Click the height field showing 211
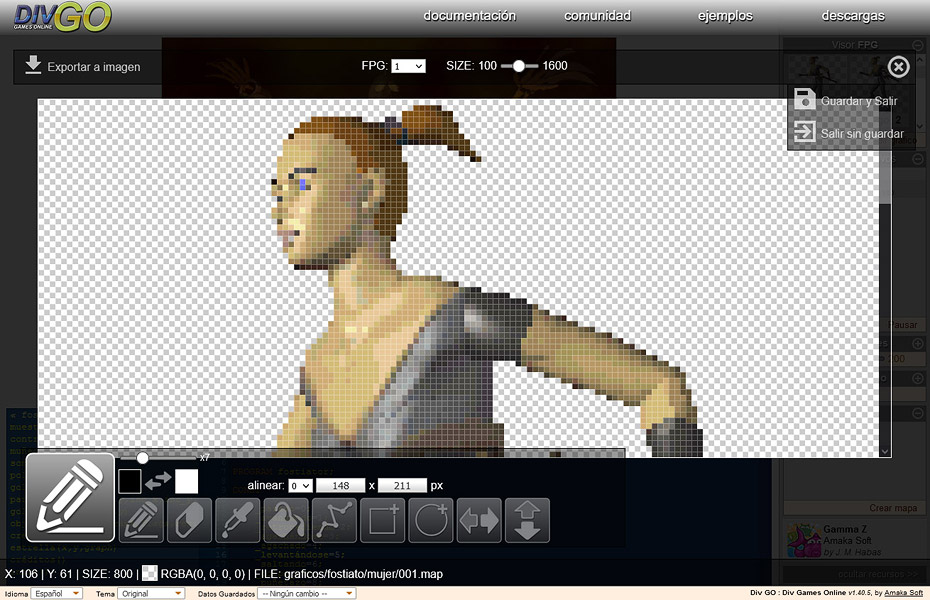The width and height of the screenshot is (930, 600). pyautogui.click(x=402, y=486)
